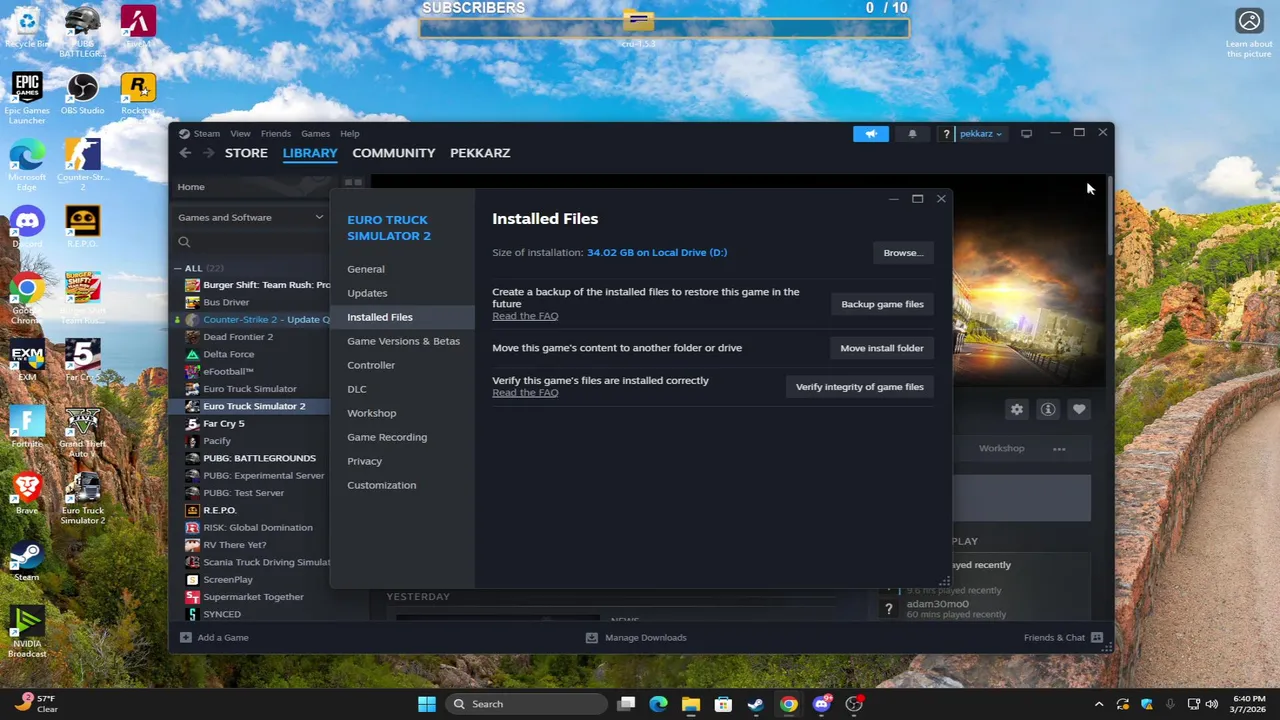
Task: Click the subscribers goal progress bar
Action: point(664,28)
